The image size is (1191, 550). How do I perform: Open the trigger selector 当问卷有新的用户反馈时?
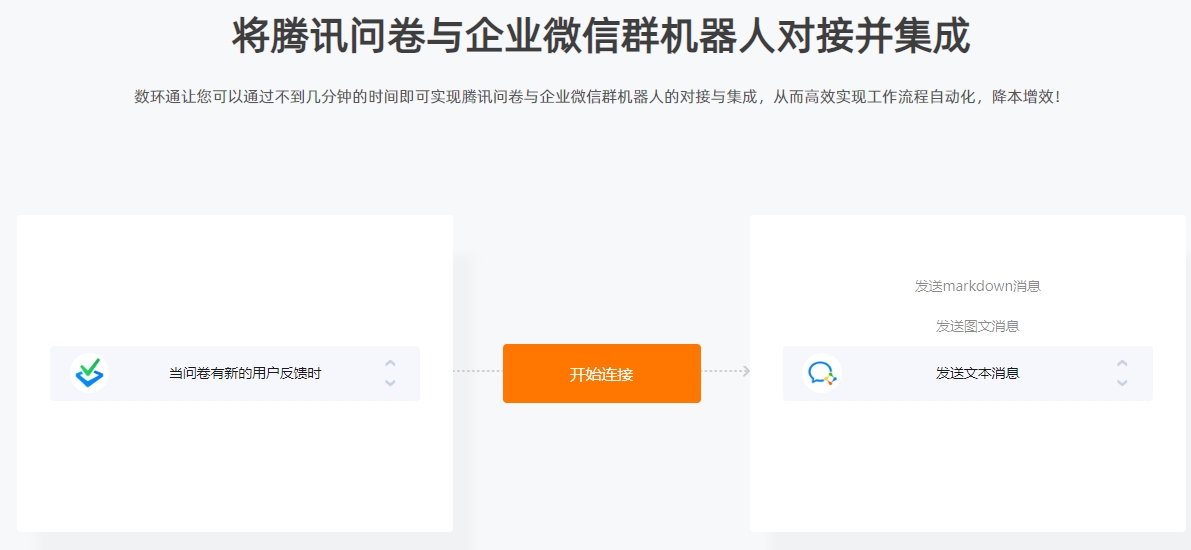(x=235, y=374)
